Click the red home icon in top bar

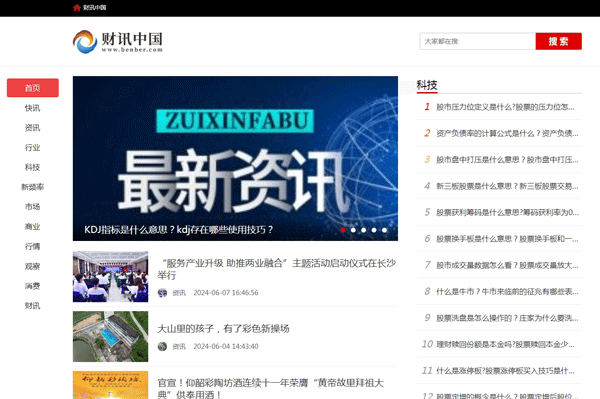pyautogui.click(x=77, y=7)
